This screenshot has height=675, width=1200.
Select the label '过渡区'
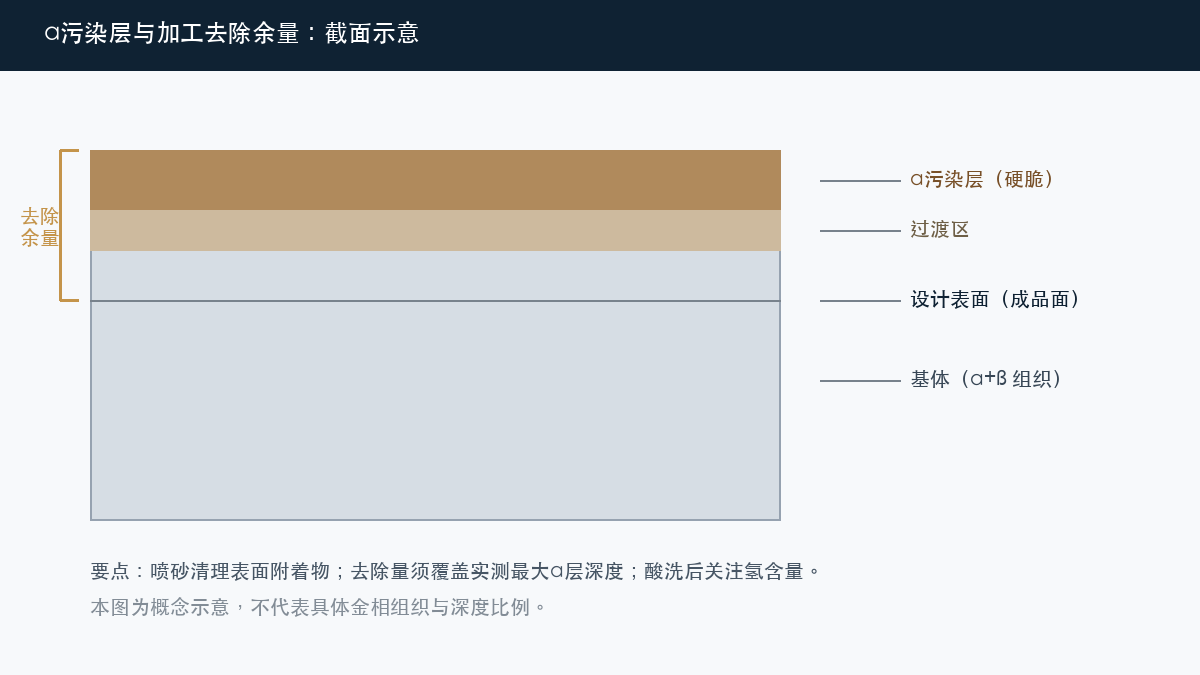940,230
